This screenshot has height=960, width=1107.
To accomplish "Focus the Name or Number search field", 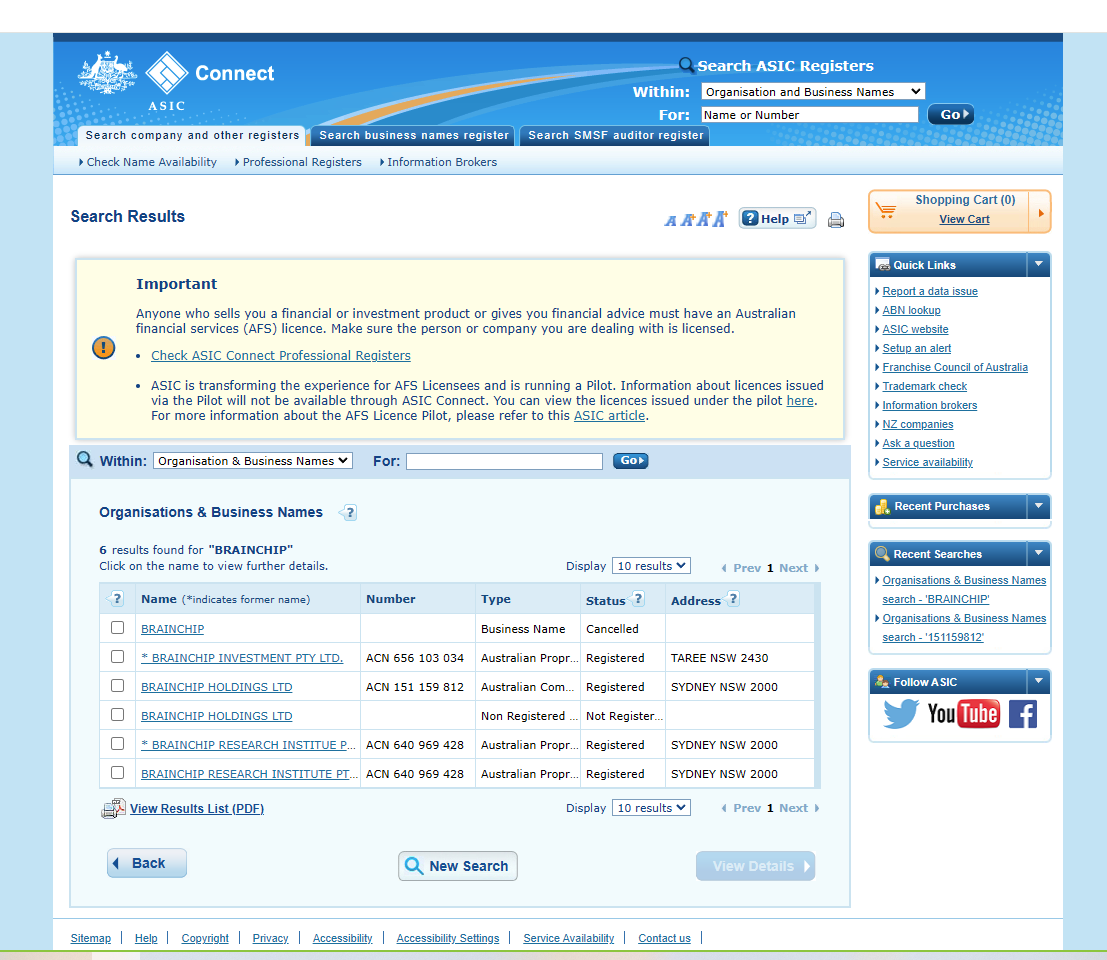I will [x=810, y=114].
